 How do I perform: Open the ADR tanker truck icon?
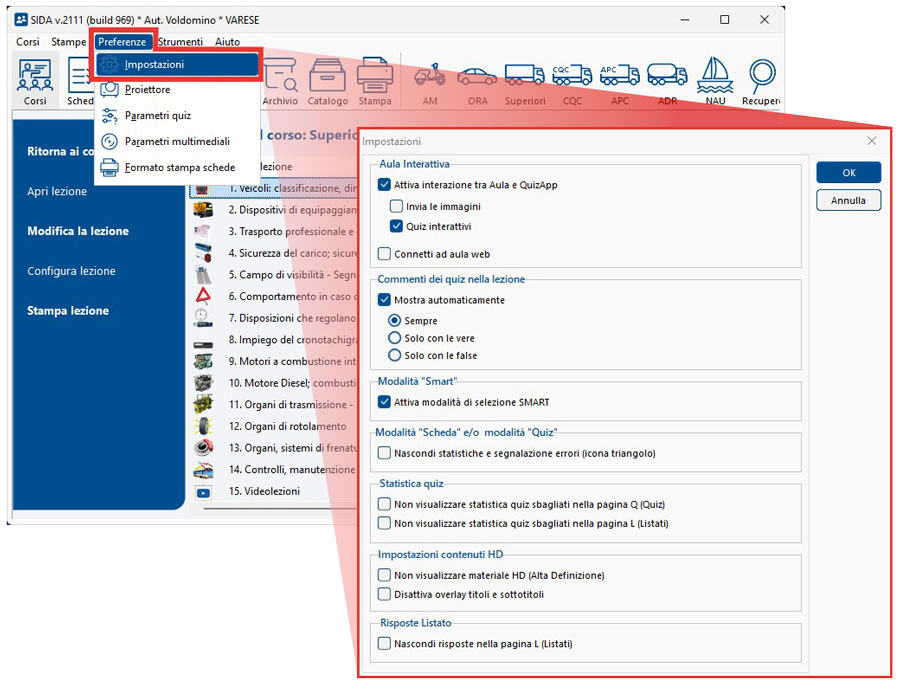[x=667, y=80]
